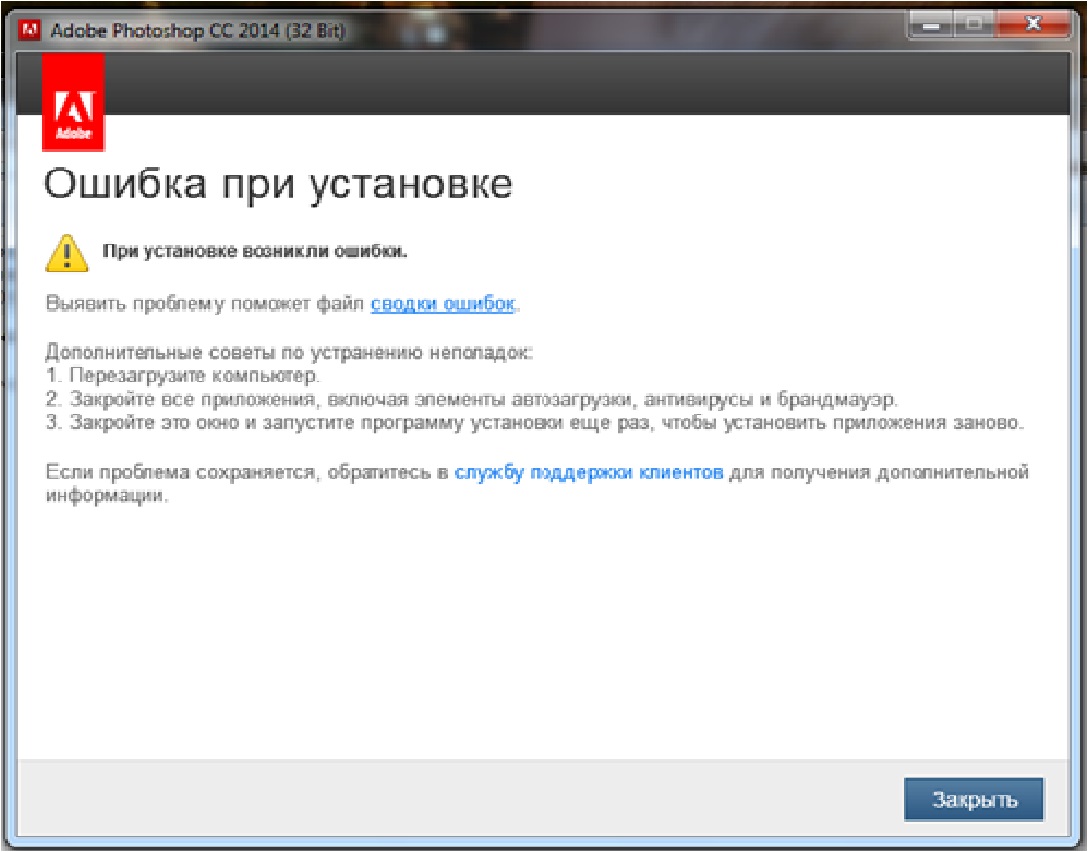Maximize the Photoshop installer window
This screenshot has width=1090, height=852.
point(975,25)
